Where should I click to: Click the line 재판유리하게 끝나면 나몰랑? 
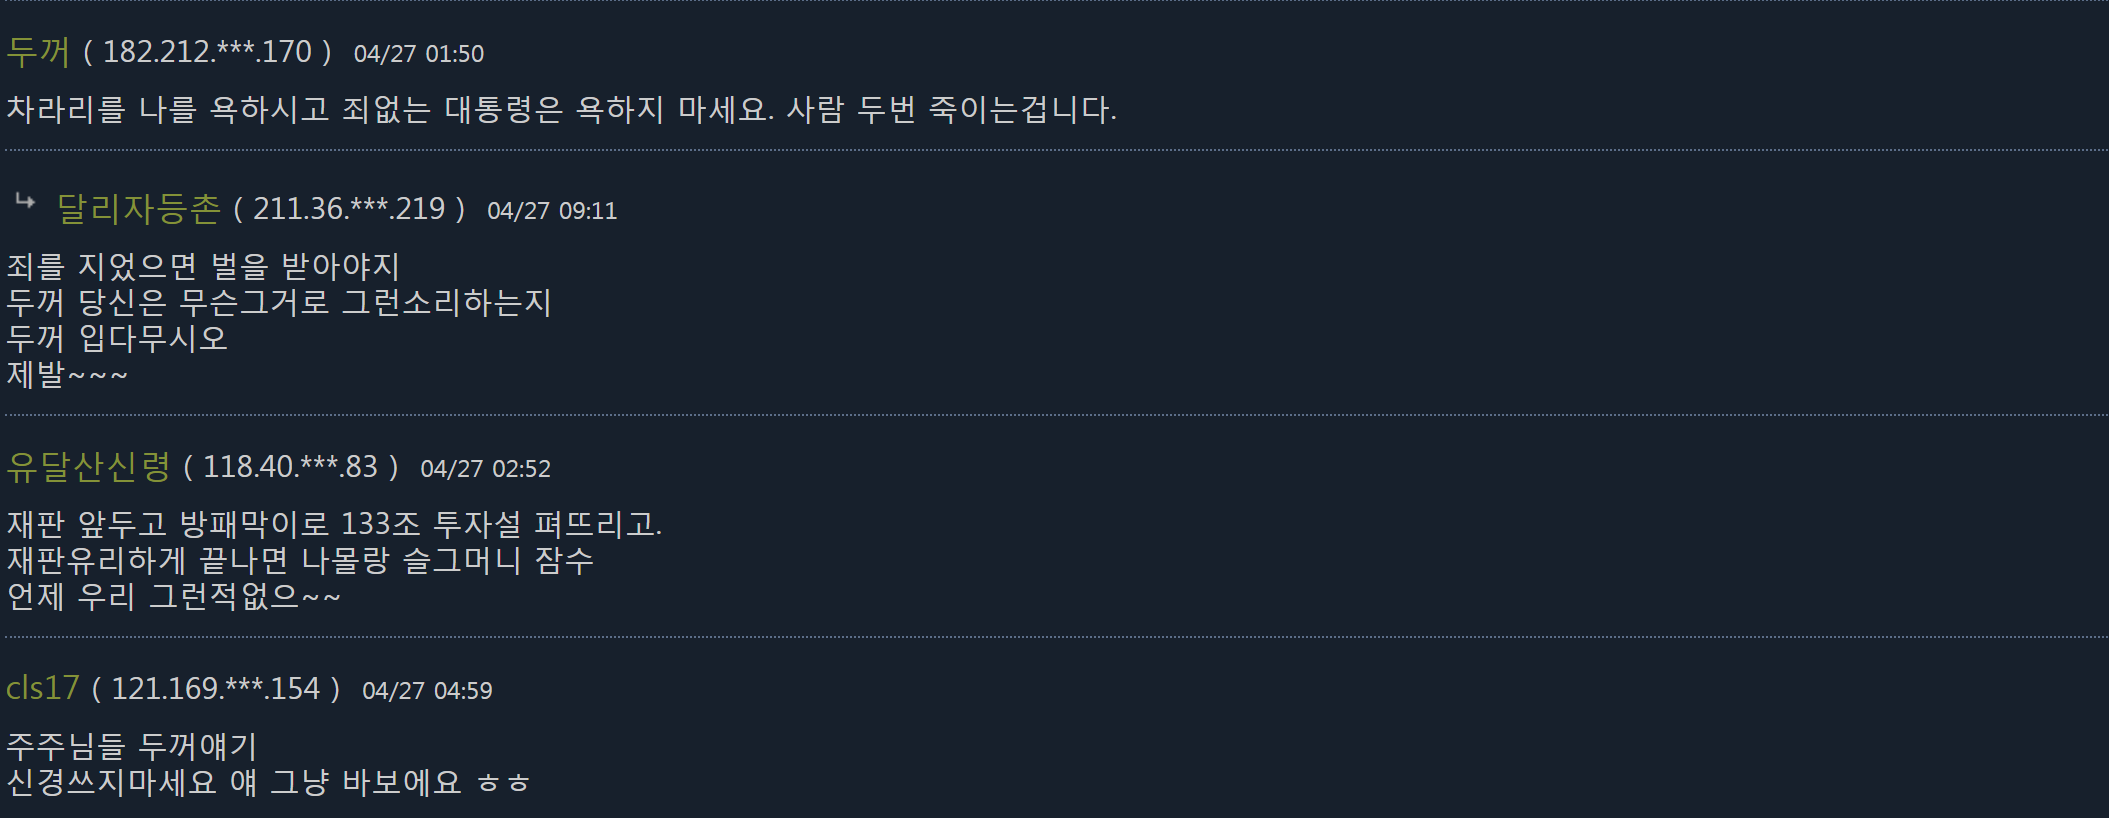[x=300, y=560]
